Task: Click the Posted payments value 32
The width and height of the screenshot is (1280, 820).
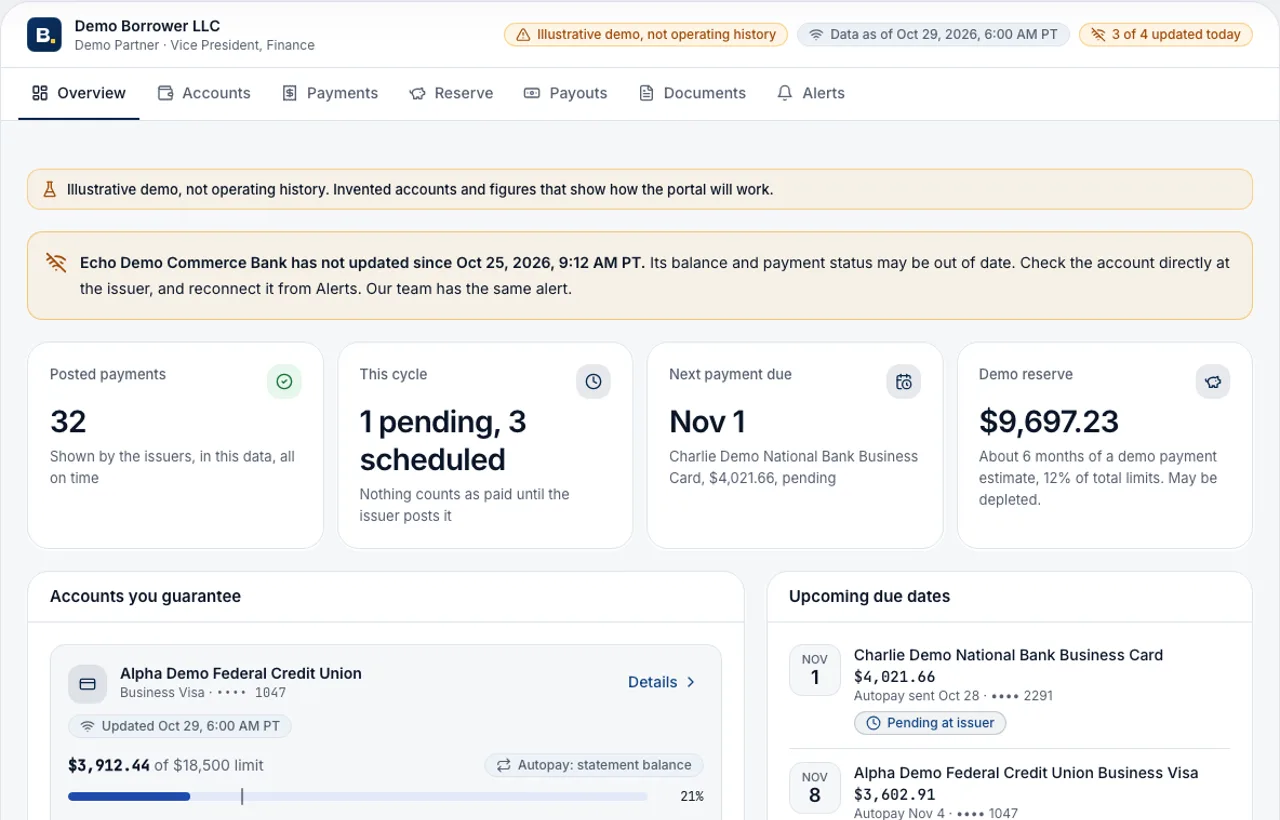Action: pyautogui.click(x=68, y=422)
